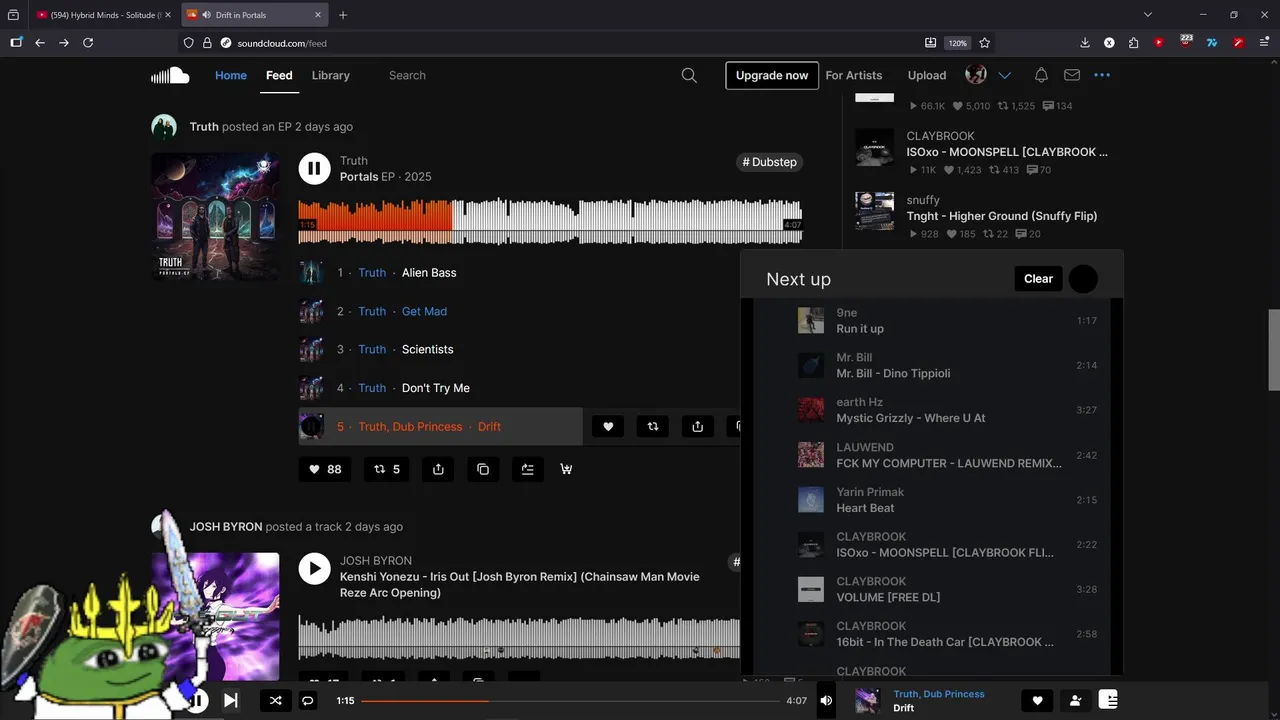Select the Alien Bass track

point(429,272)
